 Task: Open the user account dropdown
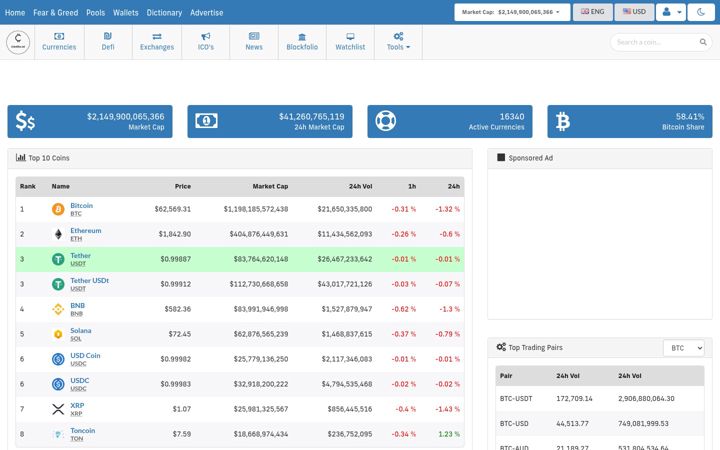pos(671,12)
